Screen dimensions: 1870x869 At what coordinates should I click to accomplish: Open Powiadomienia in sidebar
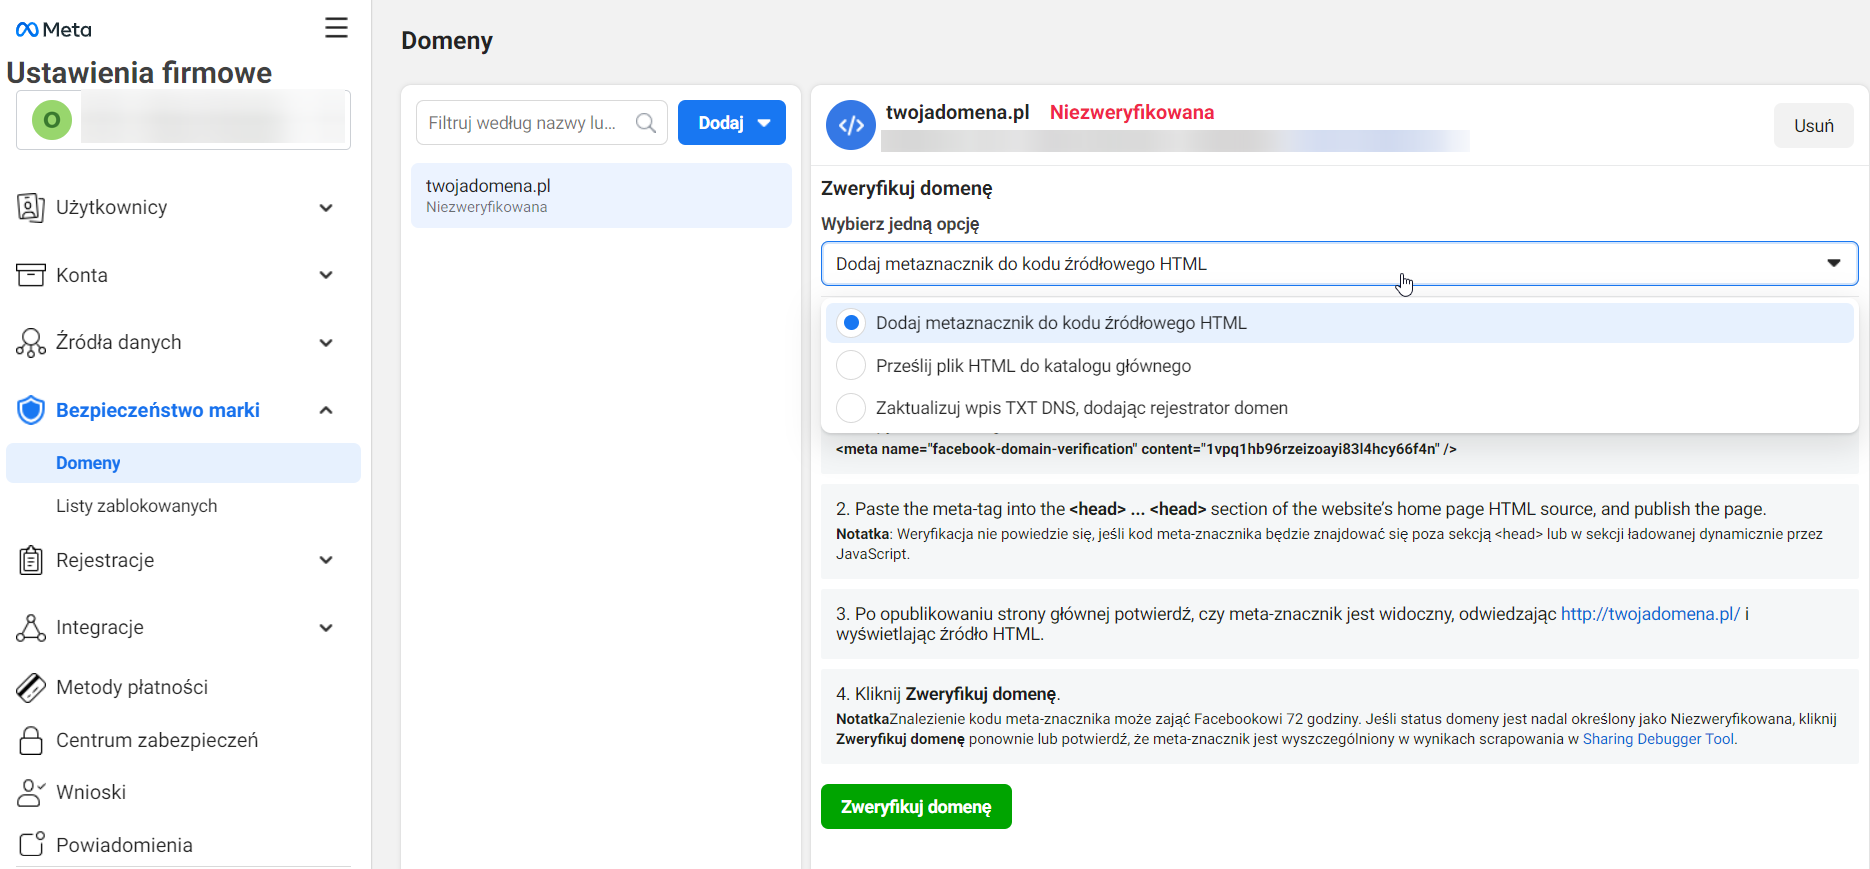click(x=124, y=845)
